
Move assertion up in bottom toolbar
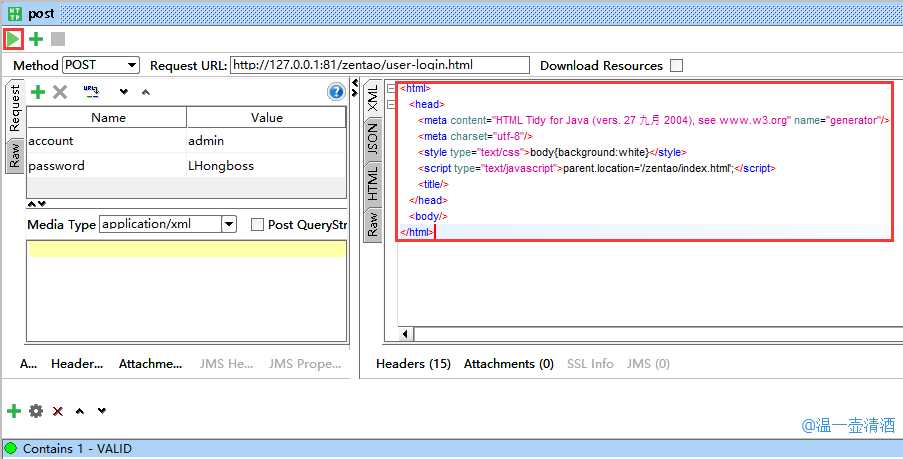tap(79, 411)
